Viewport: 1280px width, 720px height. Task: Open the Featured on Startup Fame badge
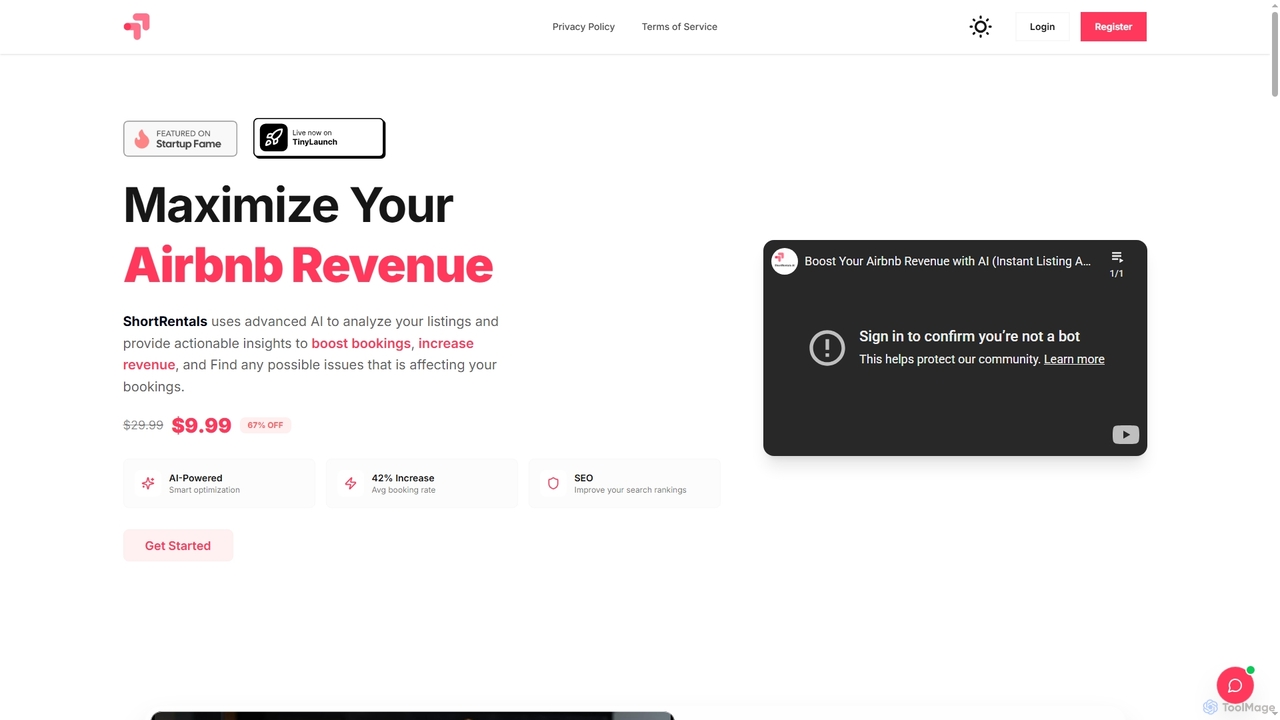click(x=180, y=139)
